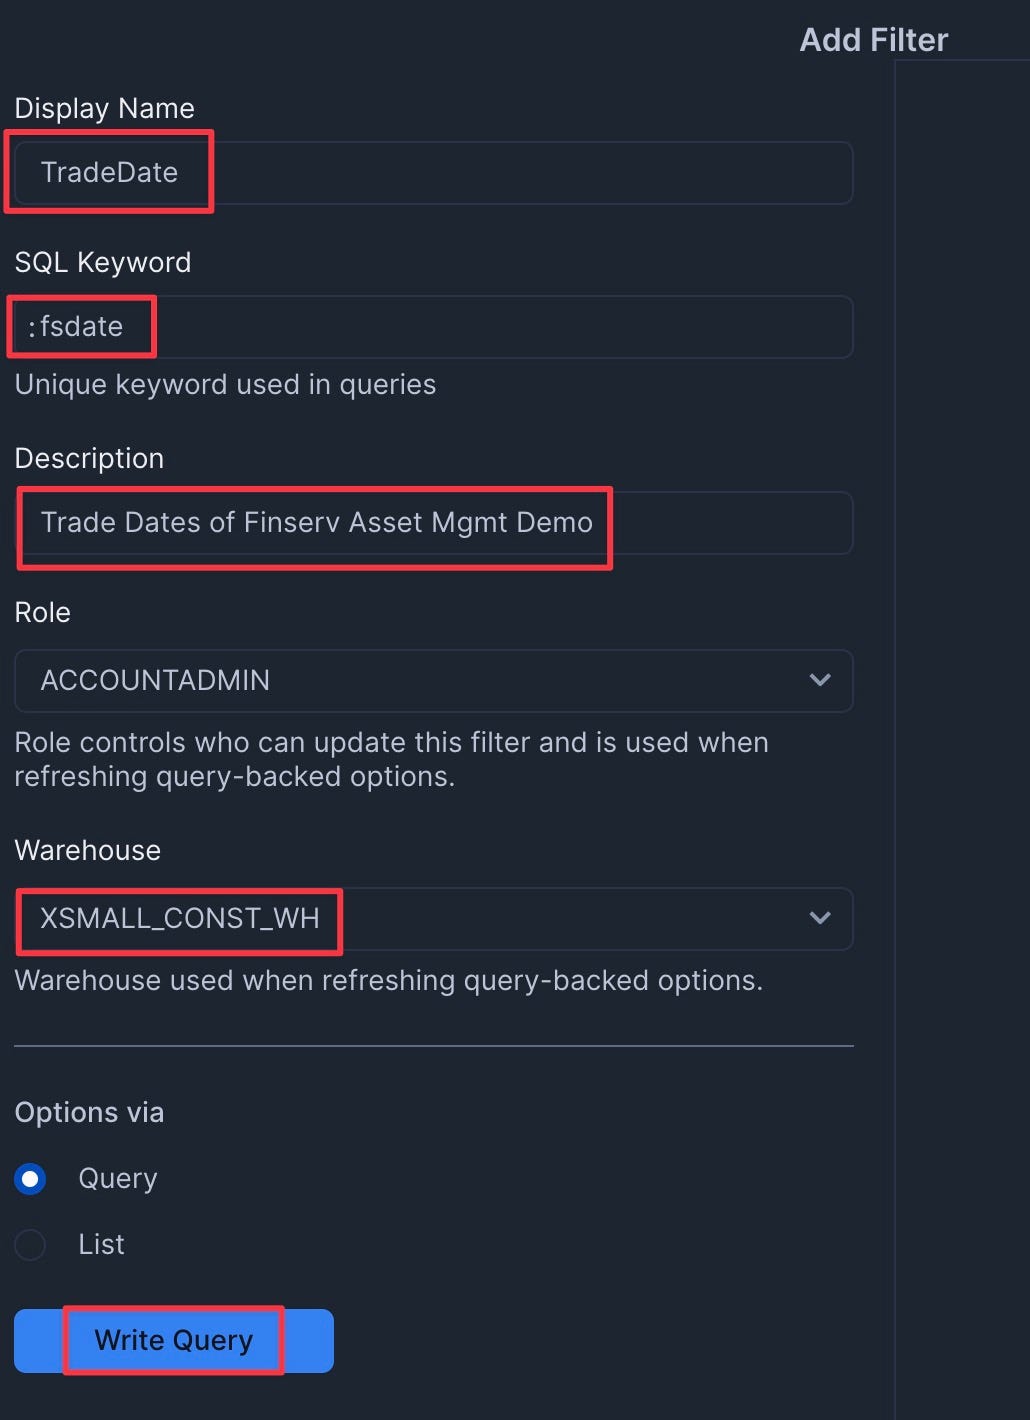Click the Warehouse refresh helper text

click(x=388, y=980)
